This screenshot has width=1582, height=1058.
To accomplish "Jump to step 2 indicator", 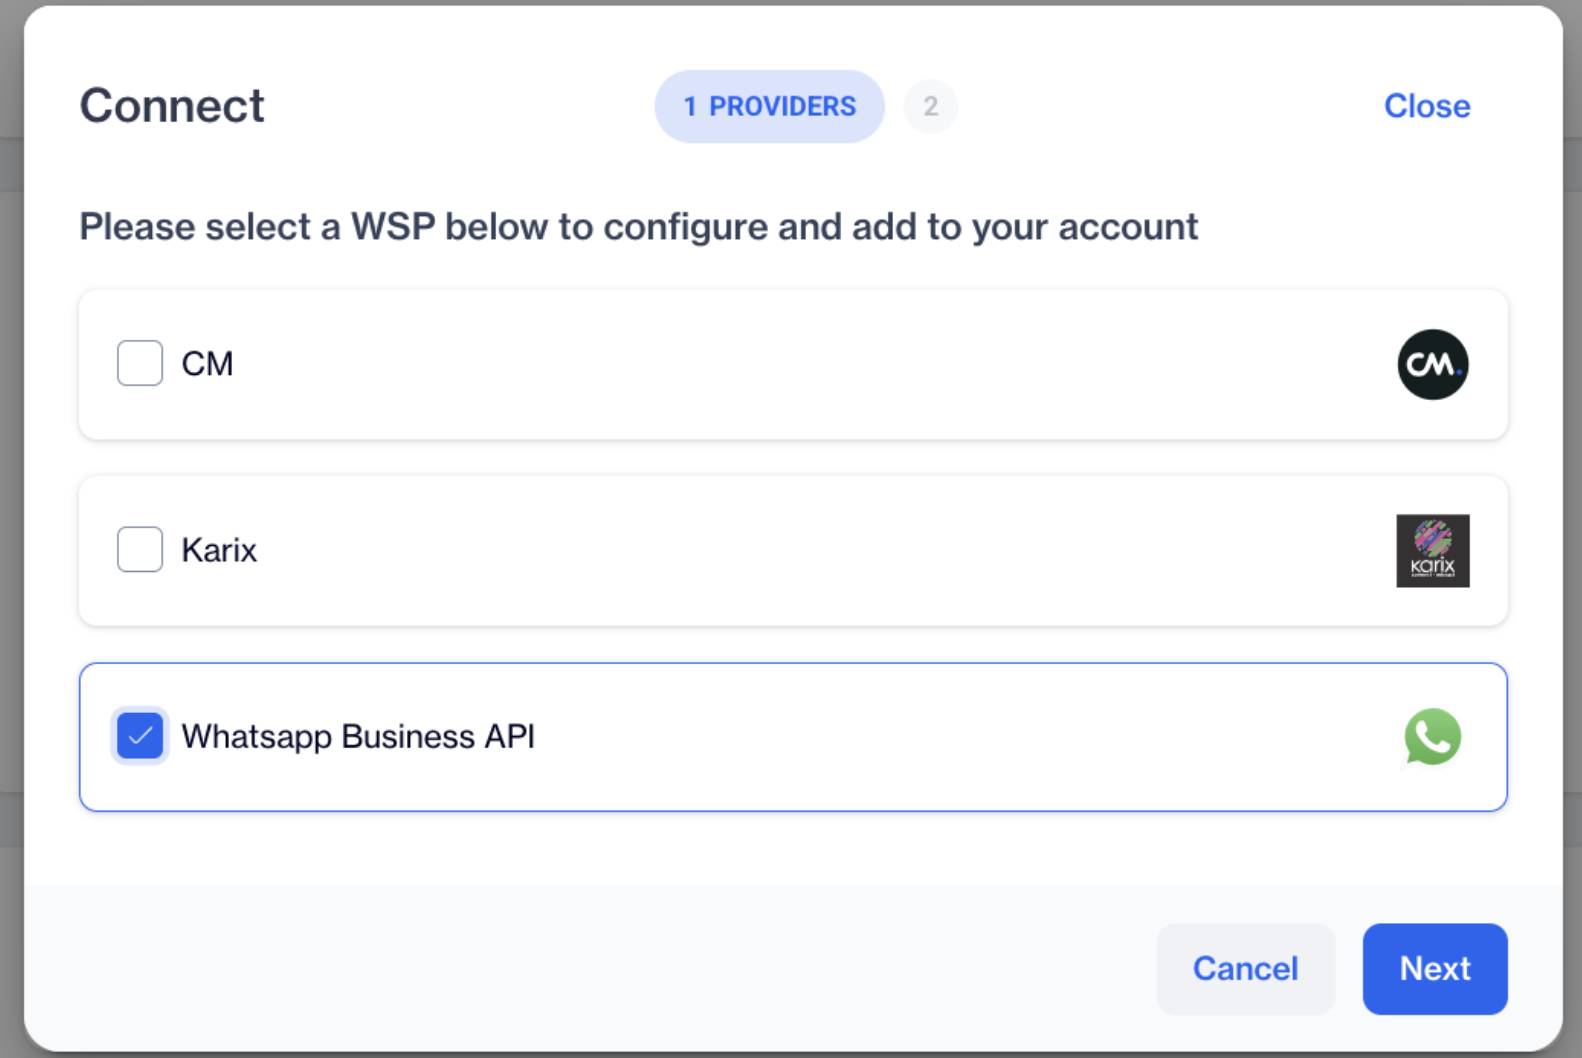I will pos(931,106).
